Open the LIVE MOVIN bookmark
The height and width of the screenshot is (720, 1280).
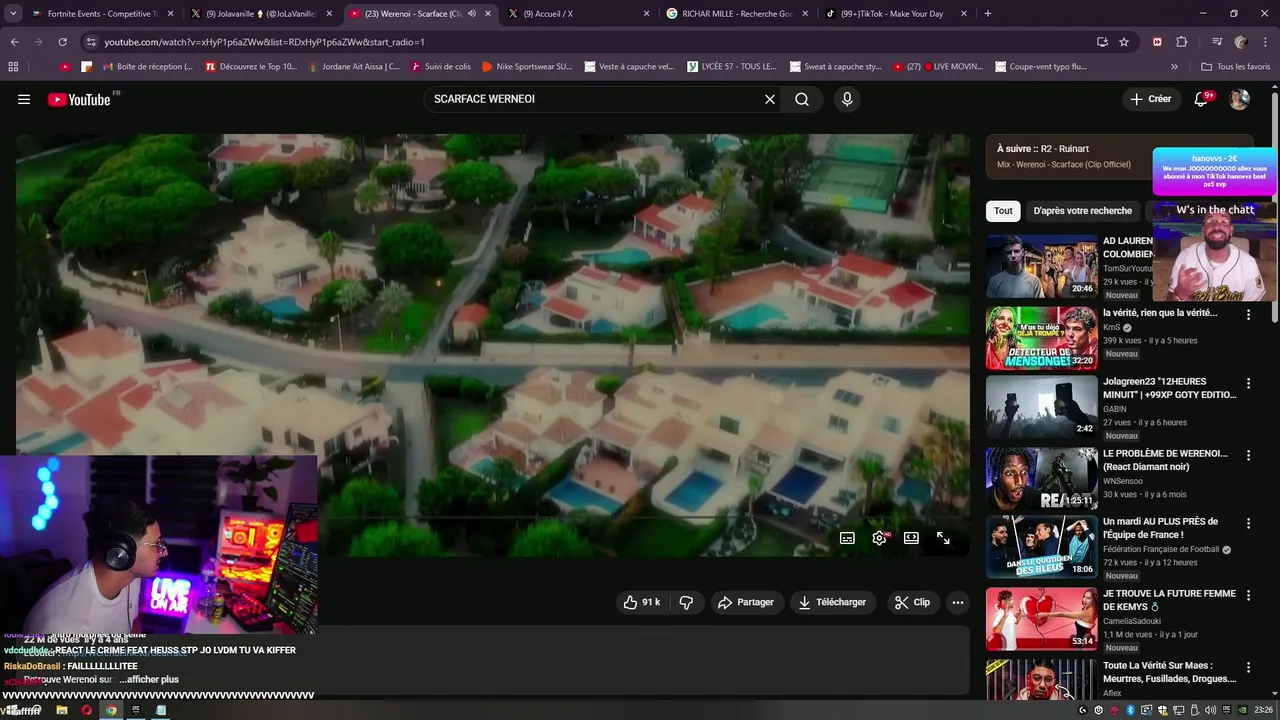[937, 67]
